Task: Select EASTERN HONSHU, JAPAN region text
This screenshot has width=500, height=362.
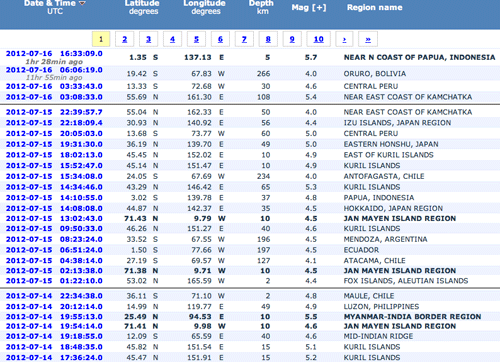Action: click(x=391, y=144)
